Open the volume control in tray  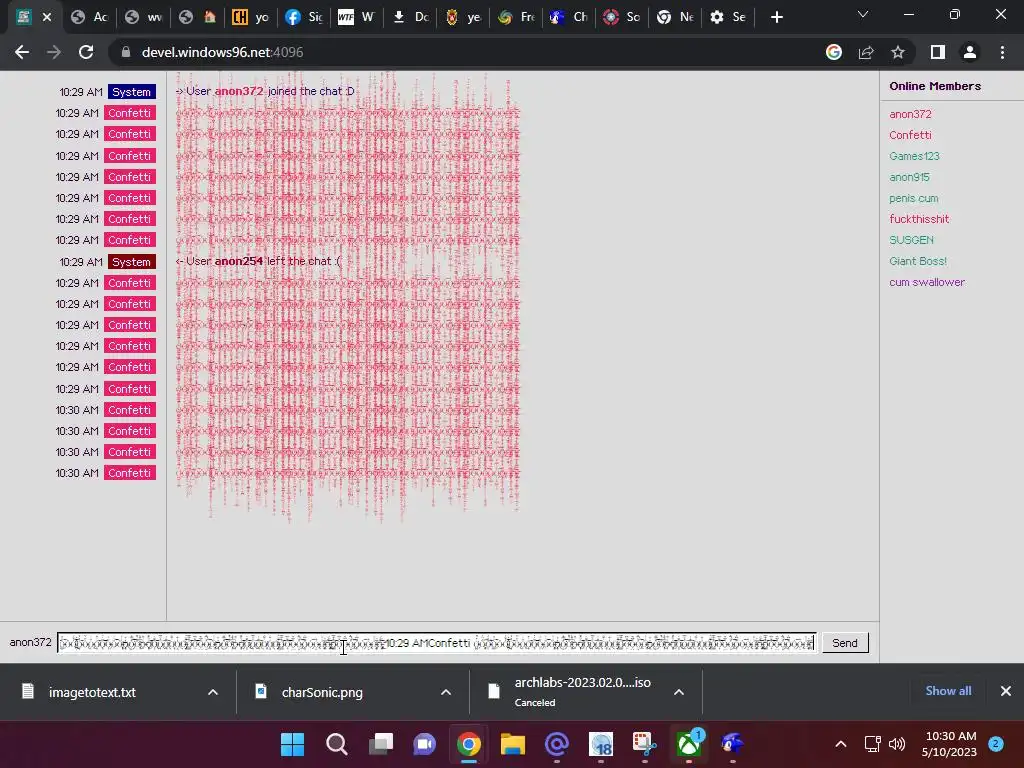point(897,744)
